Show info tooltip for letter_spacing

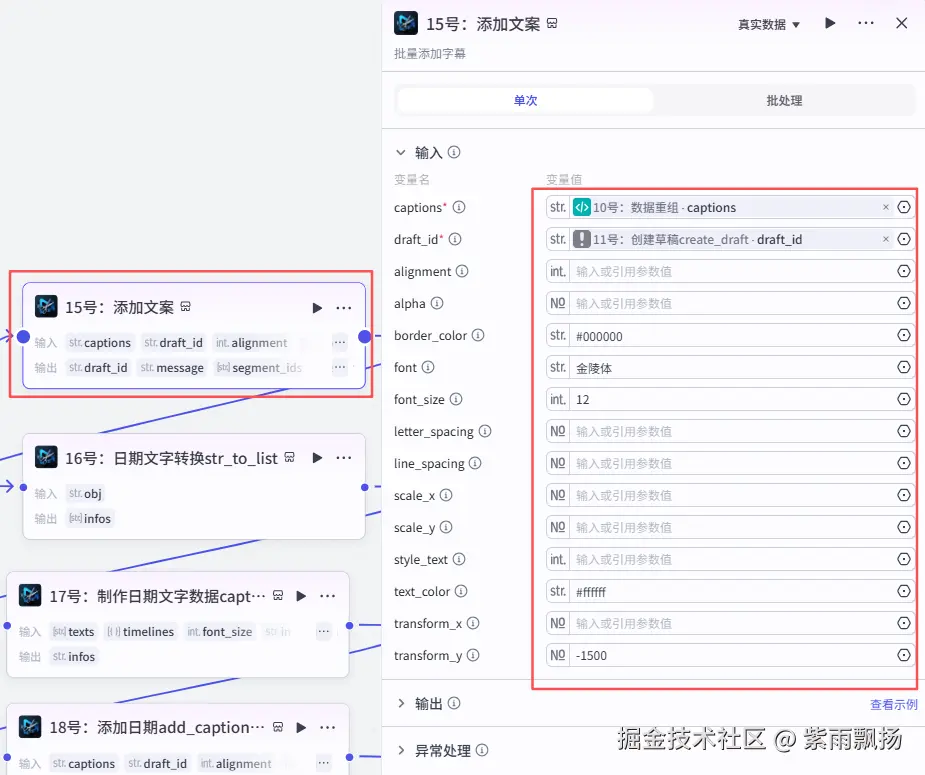(484, 431)
